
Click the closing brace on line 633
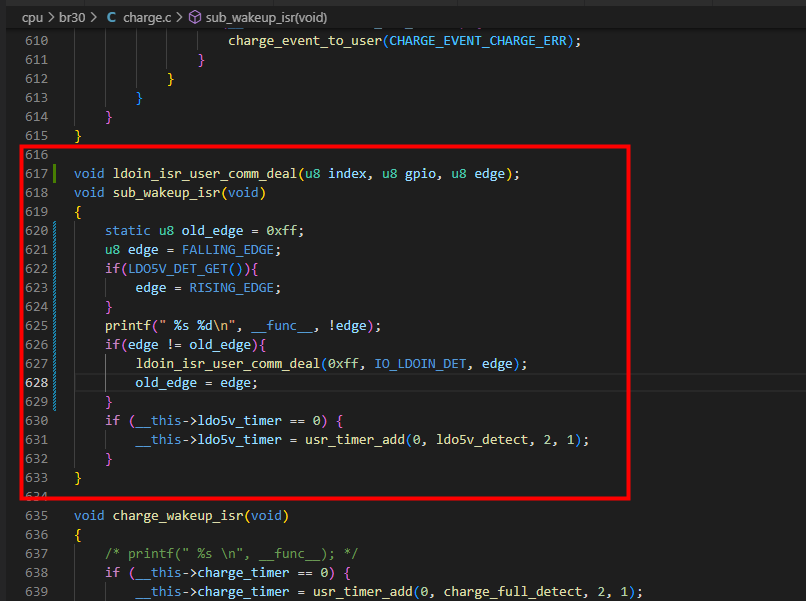(x=78, y=478)
